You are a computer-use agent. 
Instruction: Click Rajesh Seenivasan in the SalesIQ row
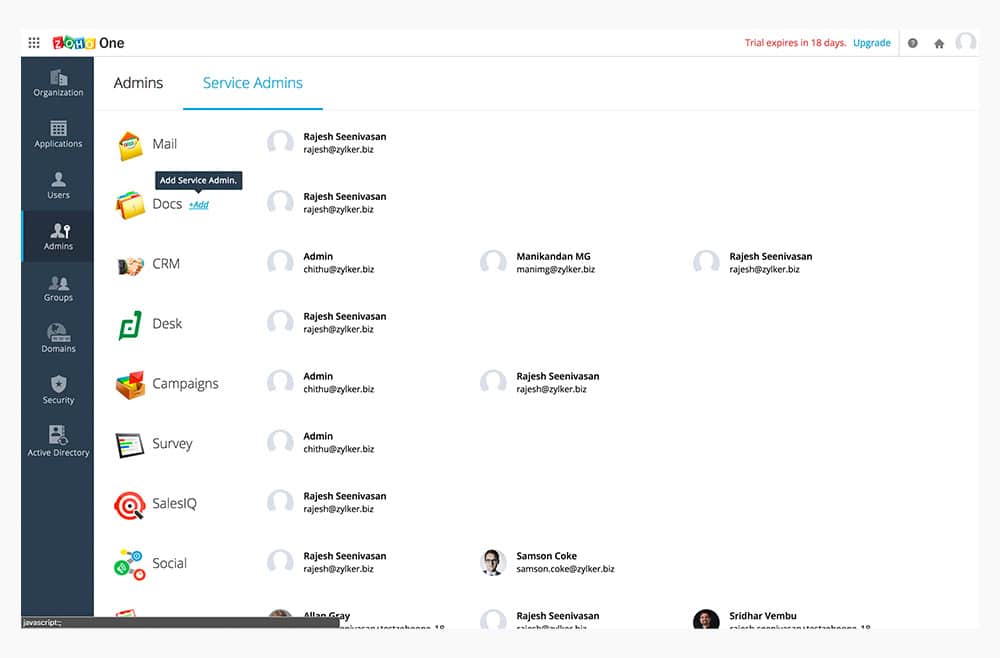click(345, 496)
